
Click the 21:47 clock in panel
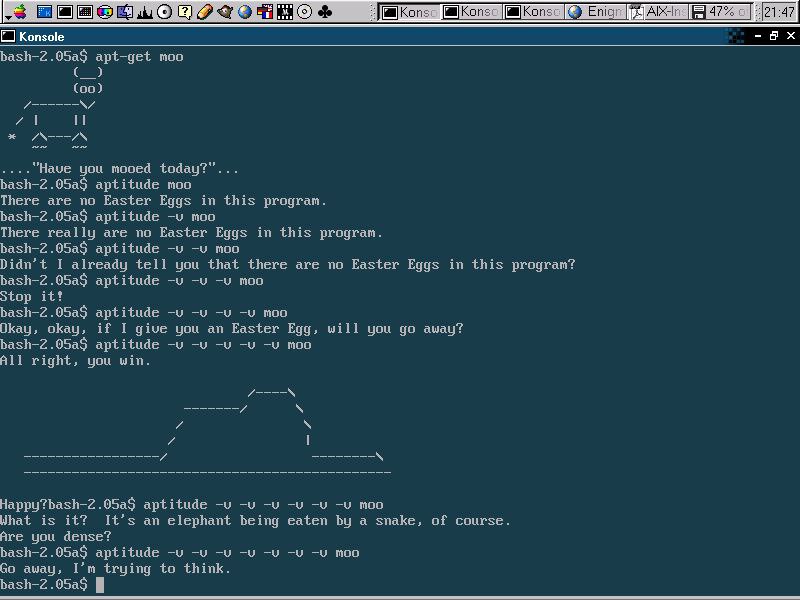coord(779,12)
